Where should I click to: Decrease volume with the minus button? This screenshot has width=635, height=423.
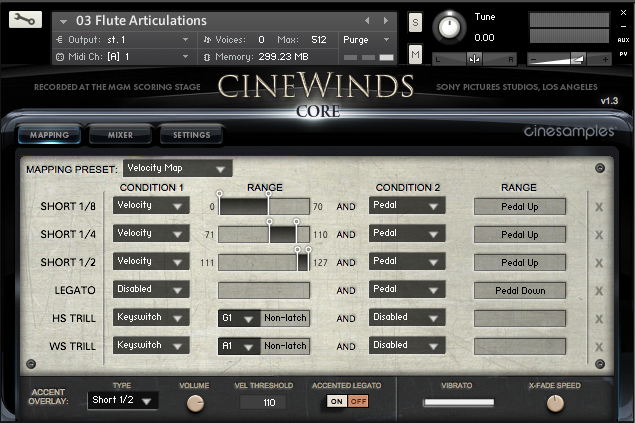tap(533, 60)
